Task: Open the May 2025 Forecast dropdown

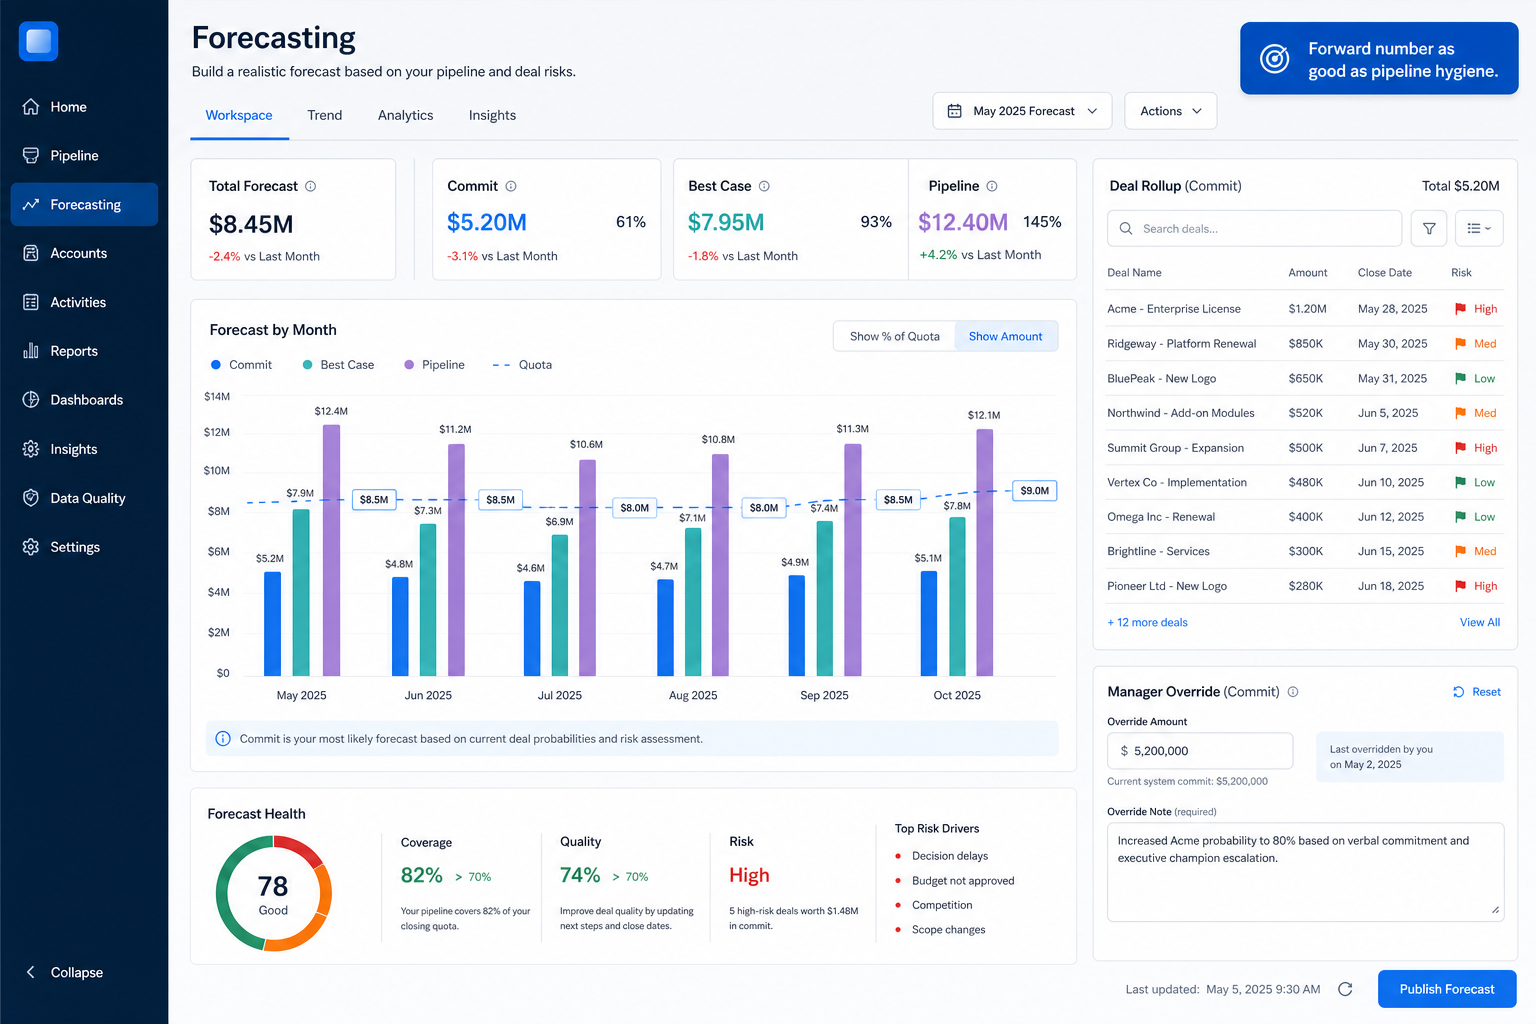Action: [x=1022, y=111]
